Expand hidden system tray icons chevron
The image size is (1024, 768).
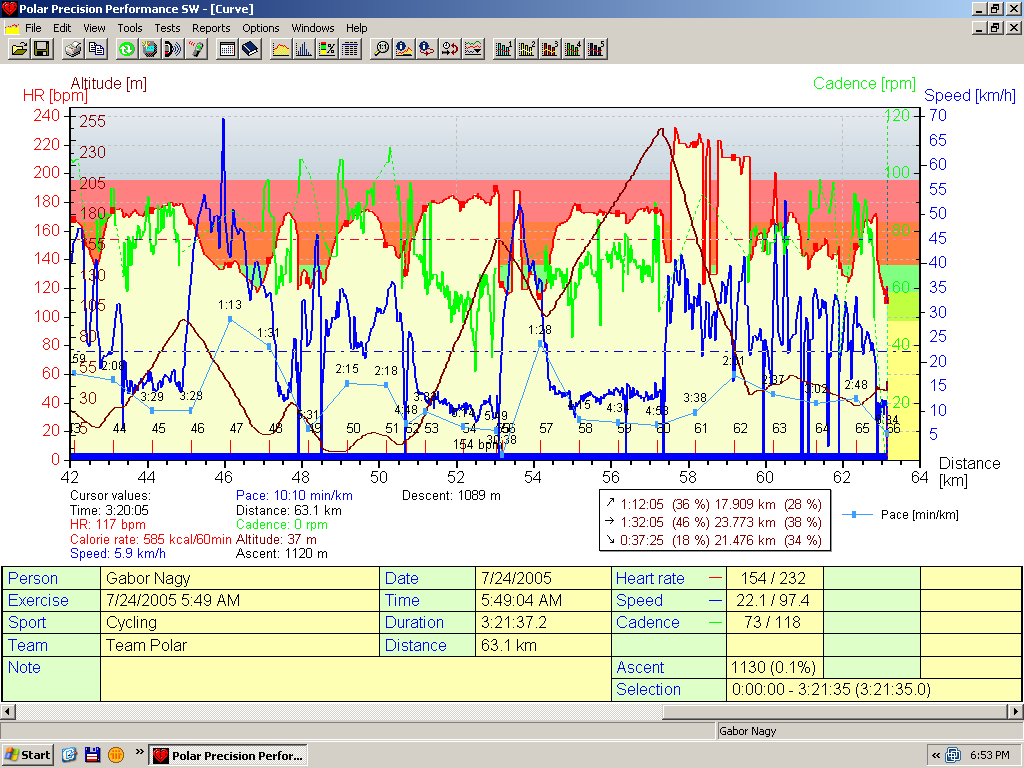(x=936, y=756)
